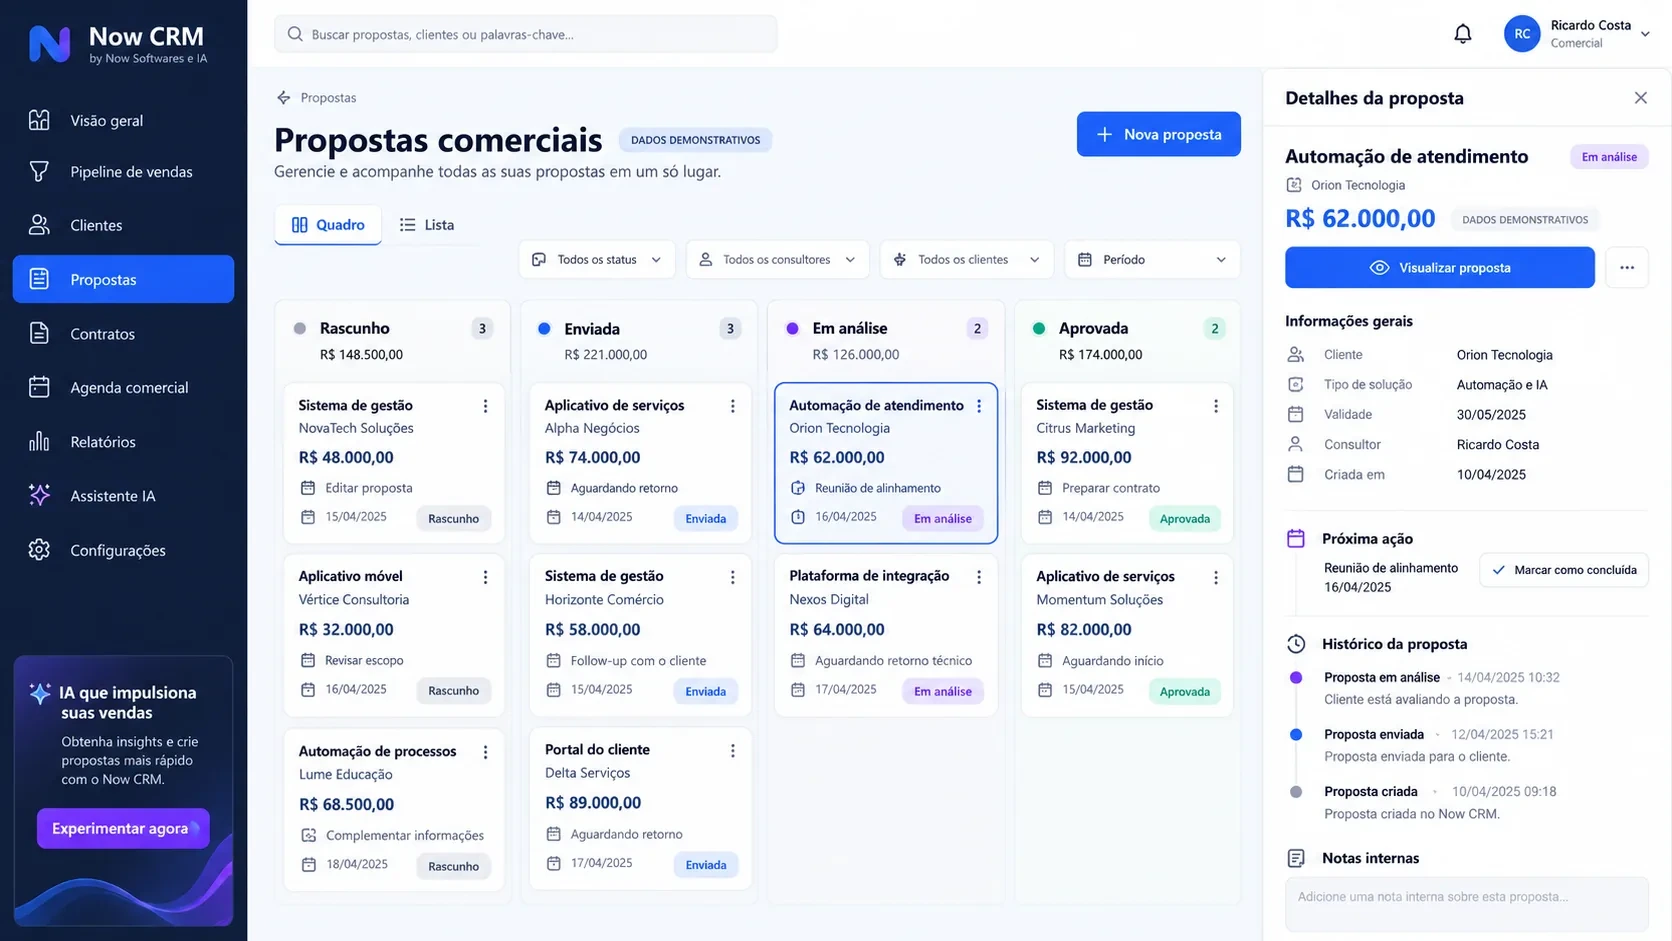Image resolution: width=1672 pixels, height=941 pixels.
Task: Open three-dot menu on Orion Tecnologia card
Action: (979, 406)
